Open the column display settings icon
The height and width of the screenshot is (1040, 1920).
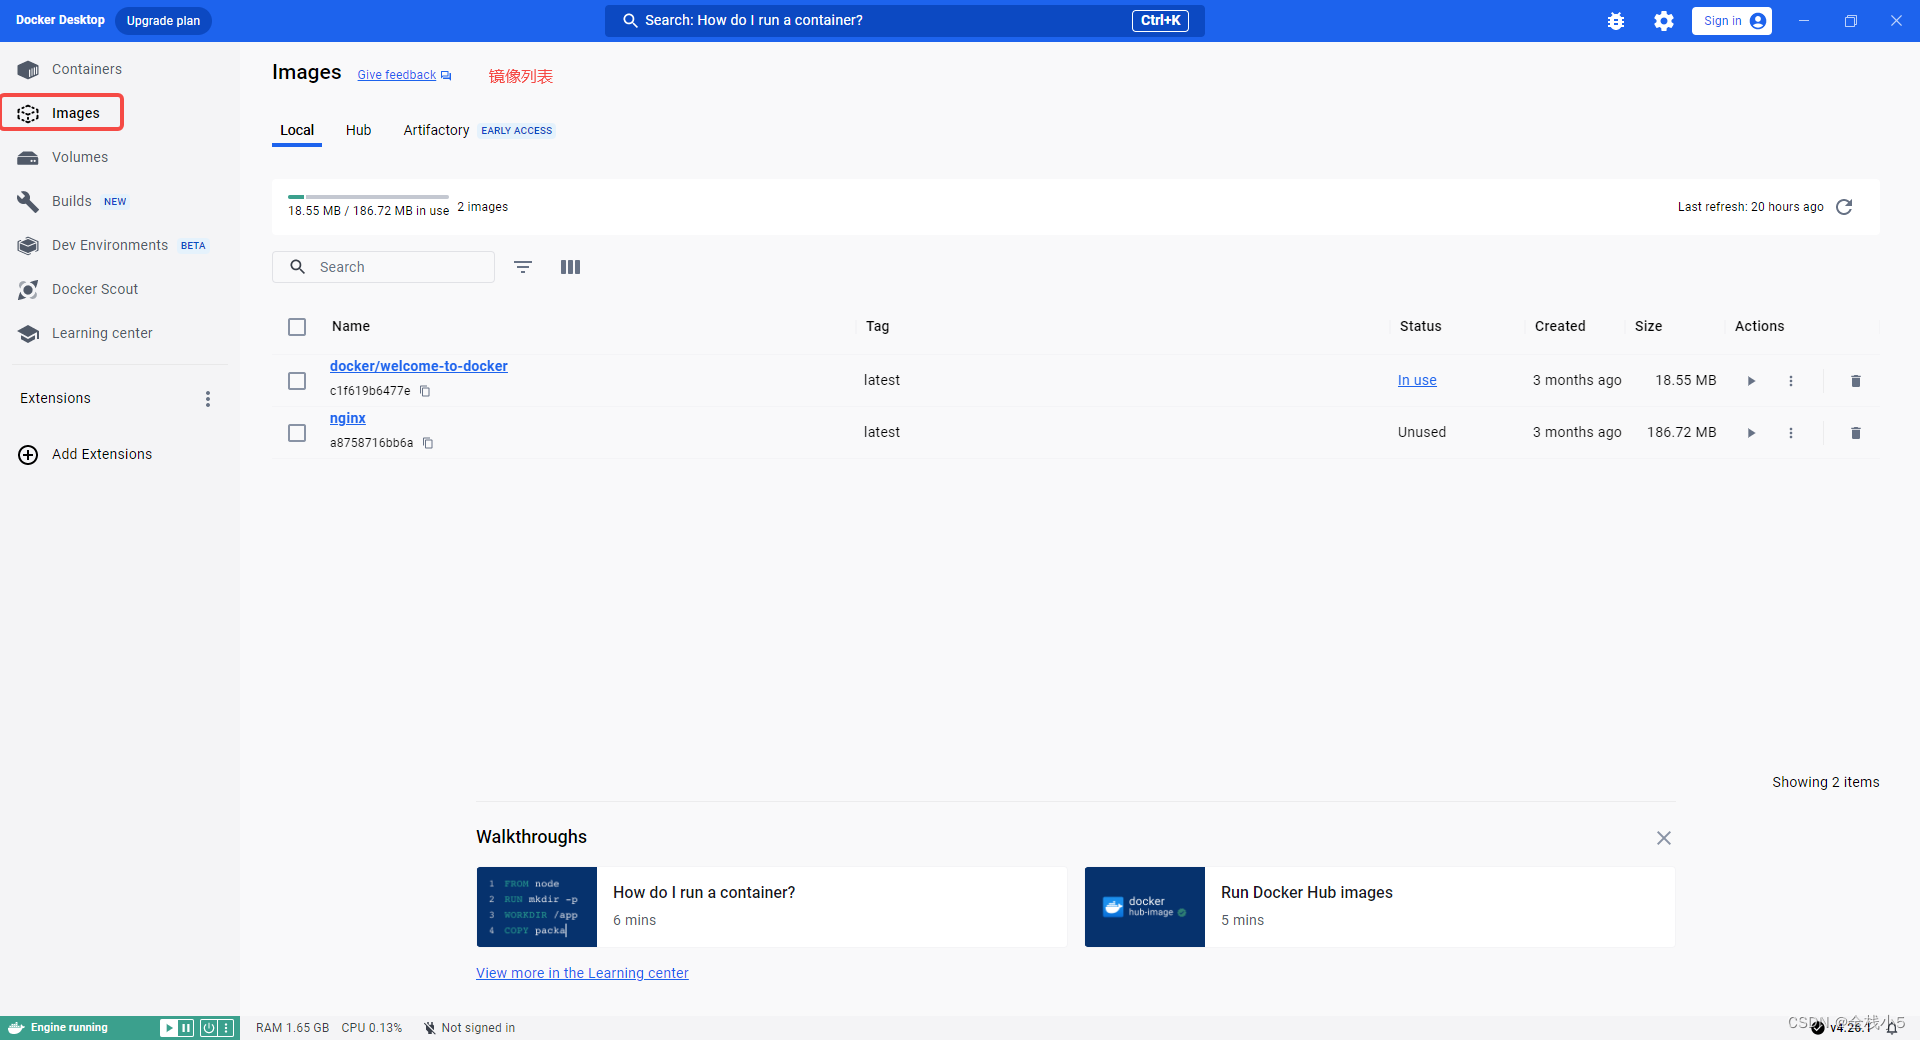pyautogui.click(x=571, y=267)
